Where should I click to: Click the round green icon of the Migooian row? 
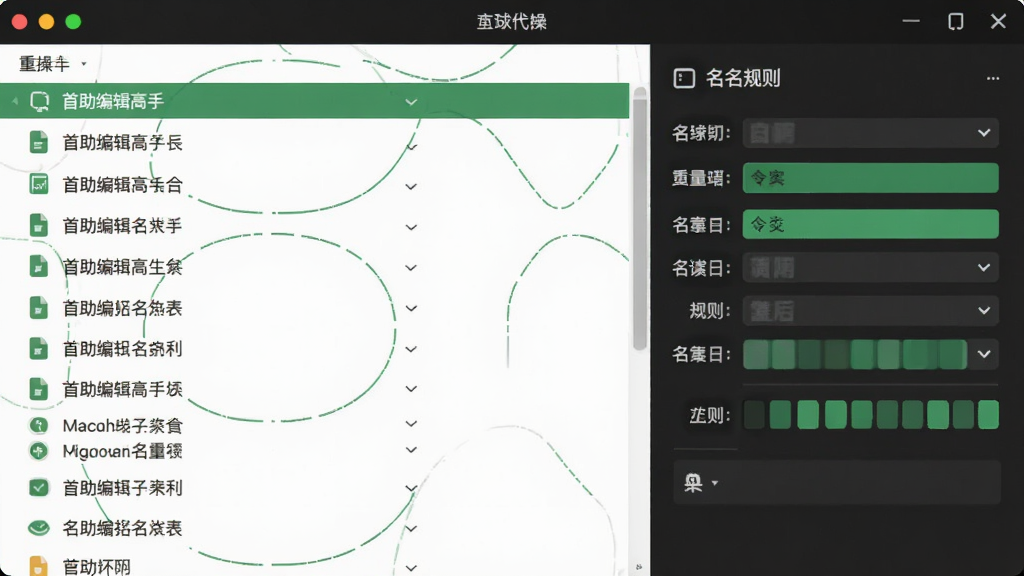[x=39, y=451]
